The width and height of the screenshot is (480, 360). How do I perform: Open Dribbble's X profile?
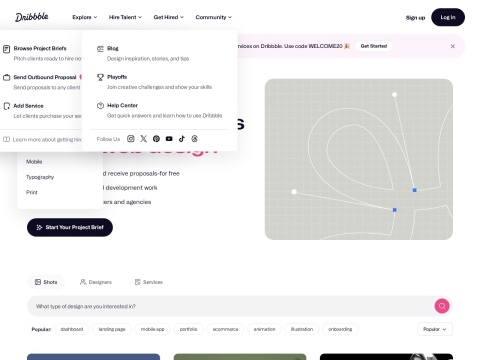[x=144, y=139]
